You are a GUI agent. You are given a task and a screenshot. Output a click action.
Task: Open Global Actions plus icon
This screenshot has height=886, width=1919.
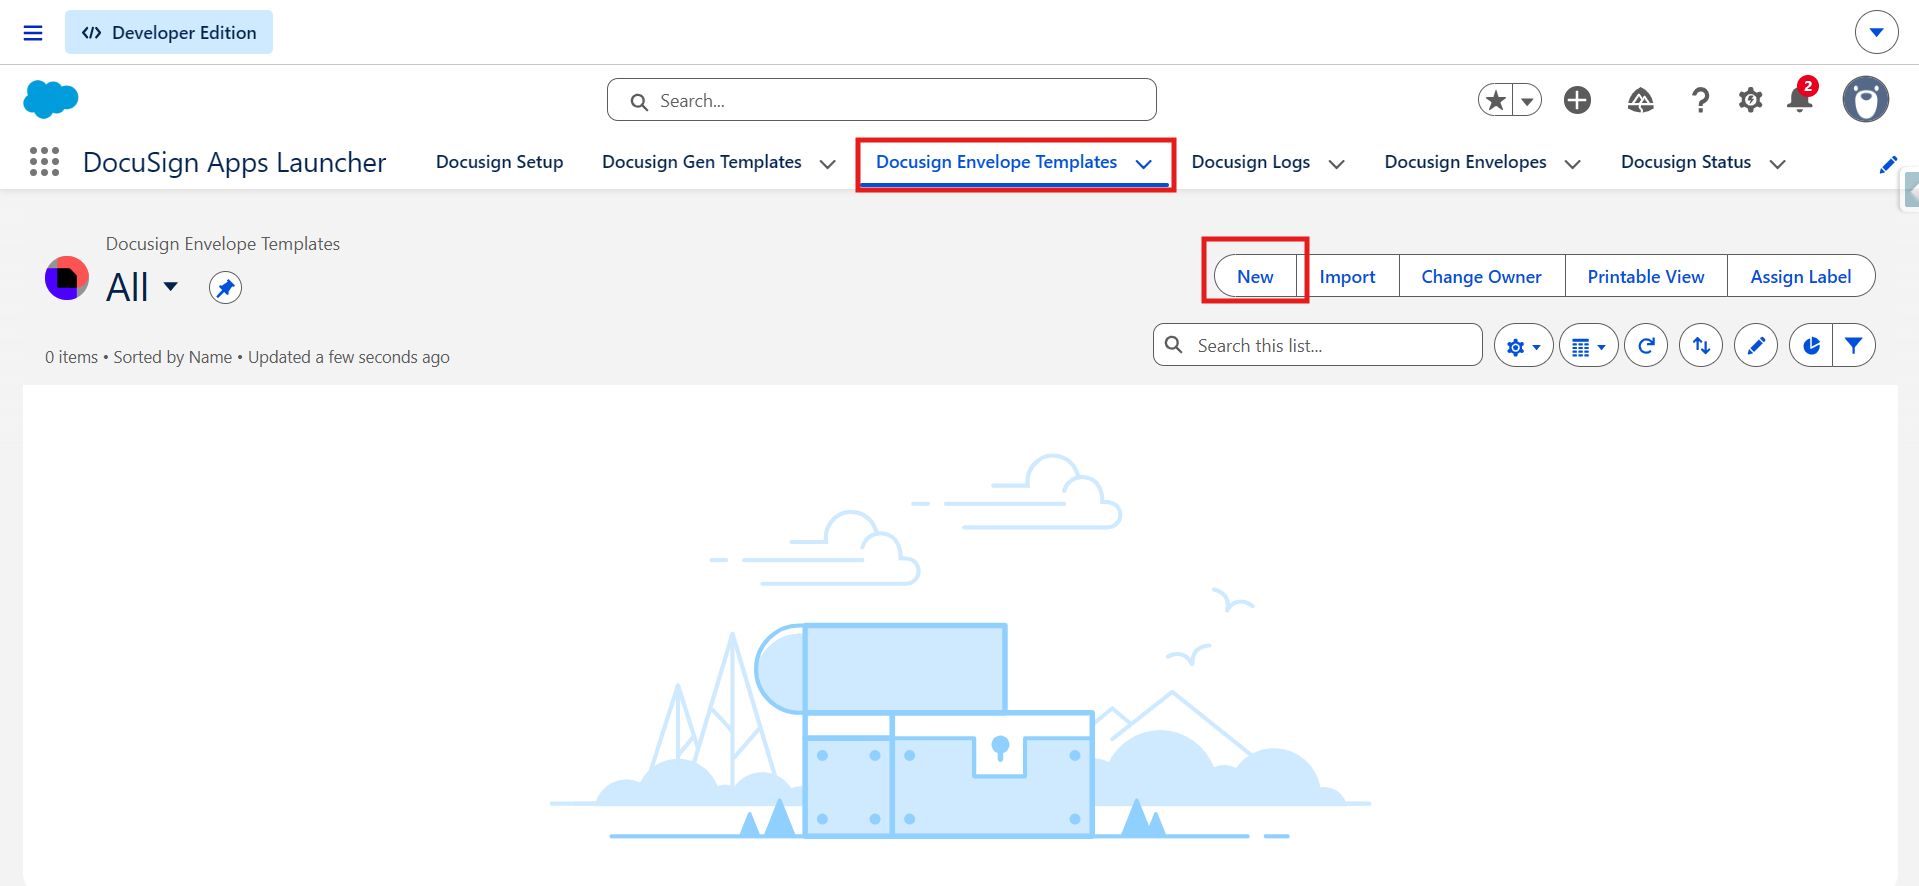pyautogui.click(x=1577, y=100)
